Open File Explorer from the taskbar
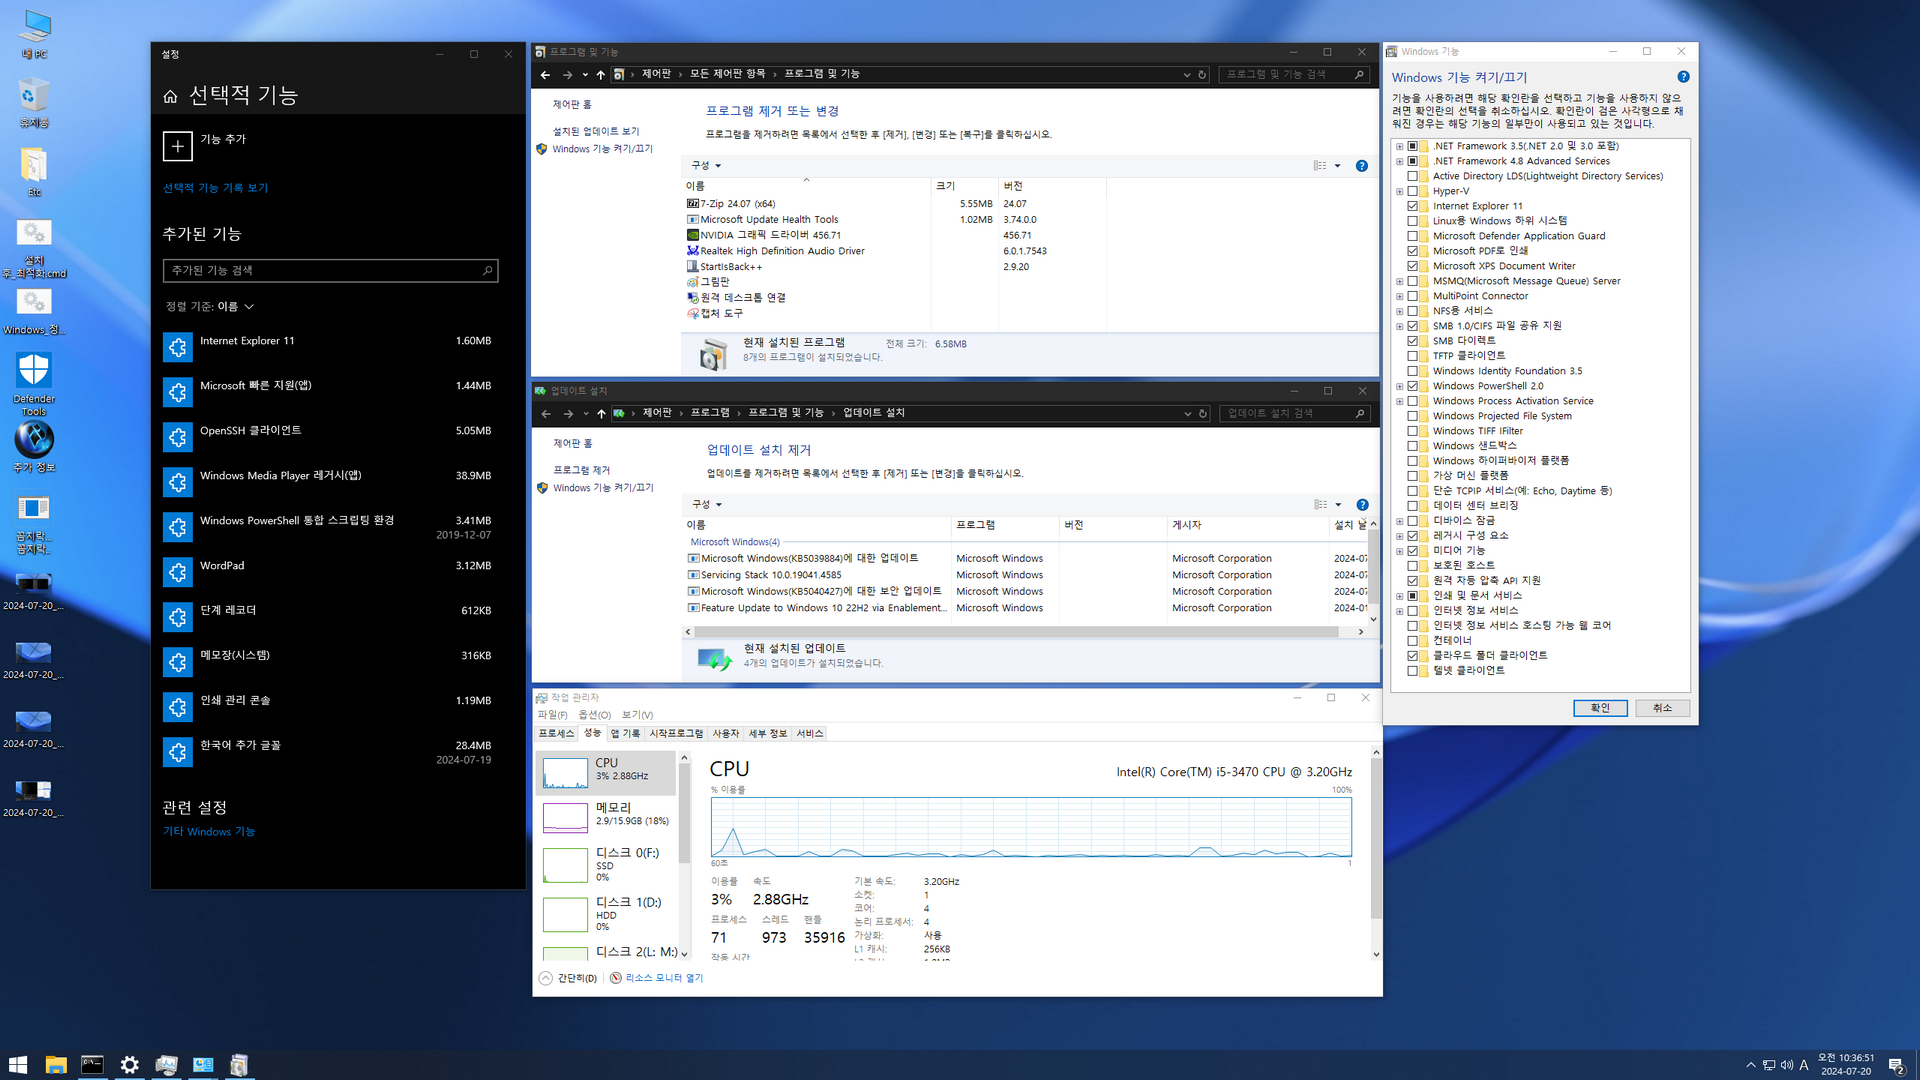Image resolution: width=1920 pixels, height=1080 pixels. (55, 1065)
